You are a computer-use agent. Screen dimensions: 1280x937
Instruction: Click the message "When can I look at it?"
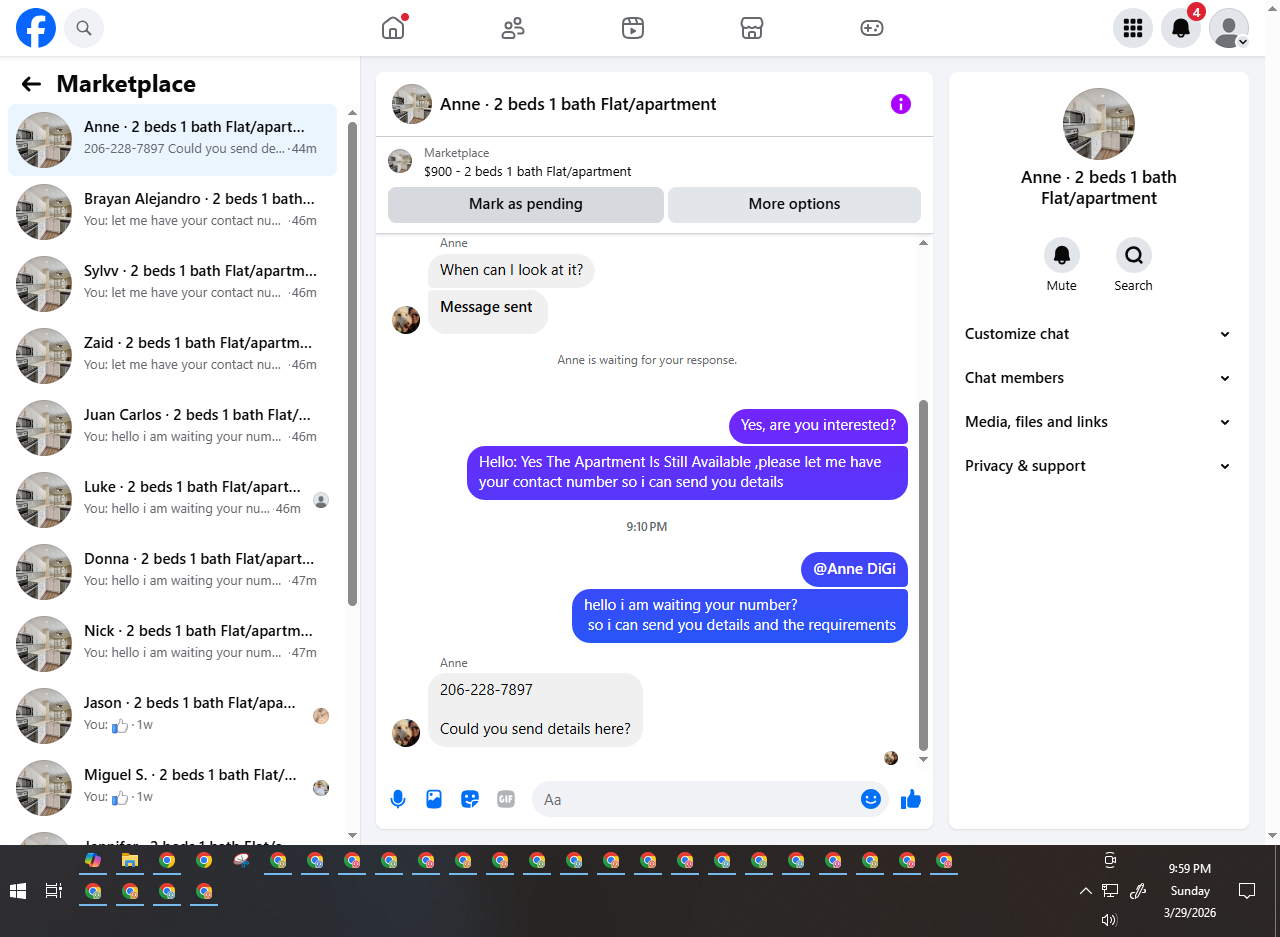511,270
